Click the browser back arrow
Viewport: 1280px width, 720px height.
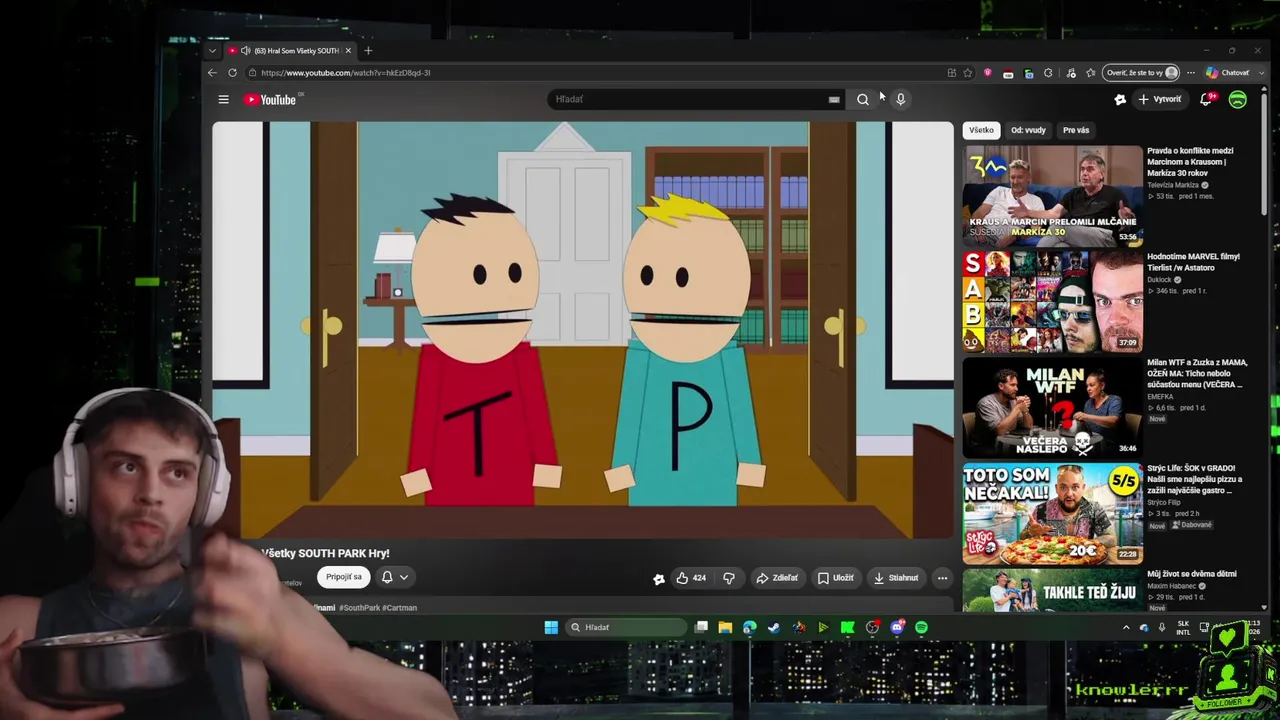212,73
